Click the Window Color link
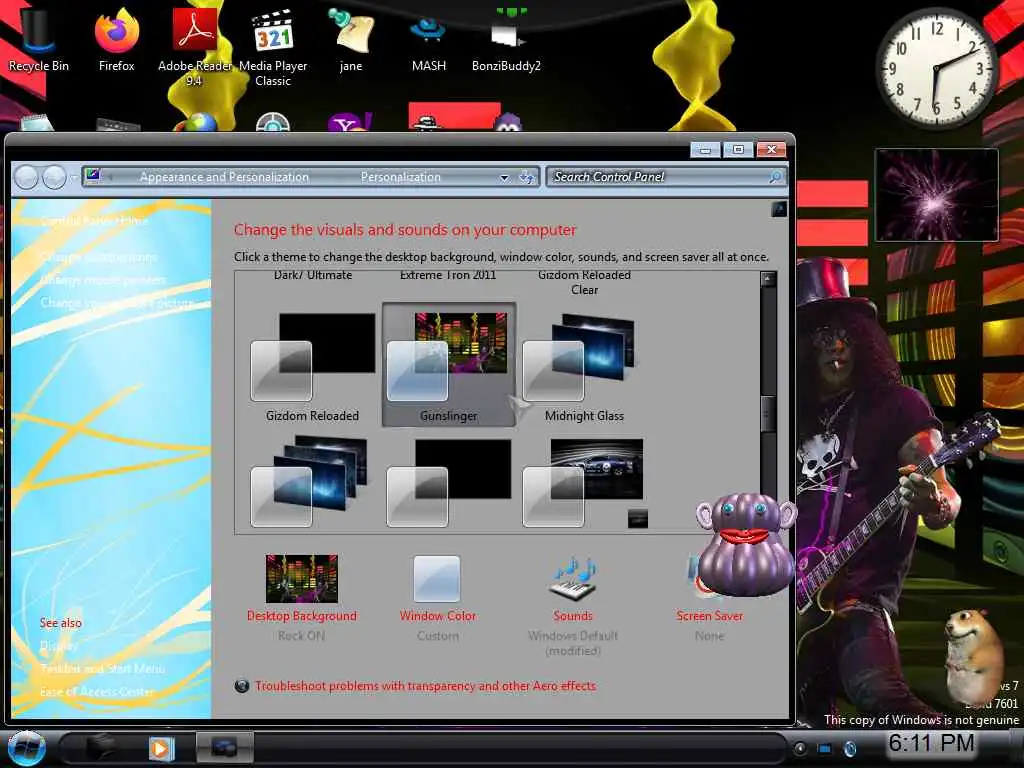Viewport: 1024px width, 768px height. (x=438, y=616)
